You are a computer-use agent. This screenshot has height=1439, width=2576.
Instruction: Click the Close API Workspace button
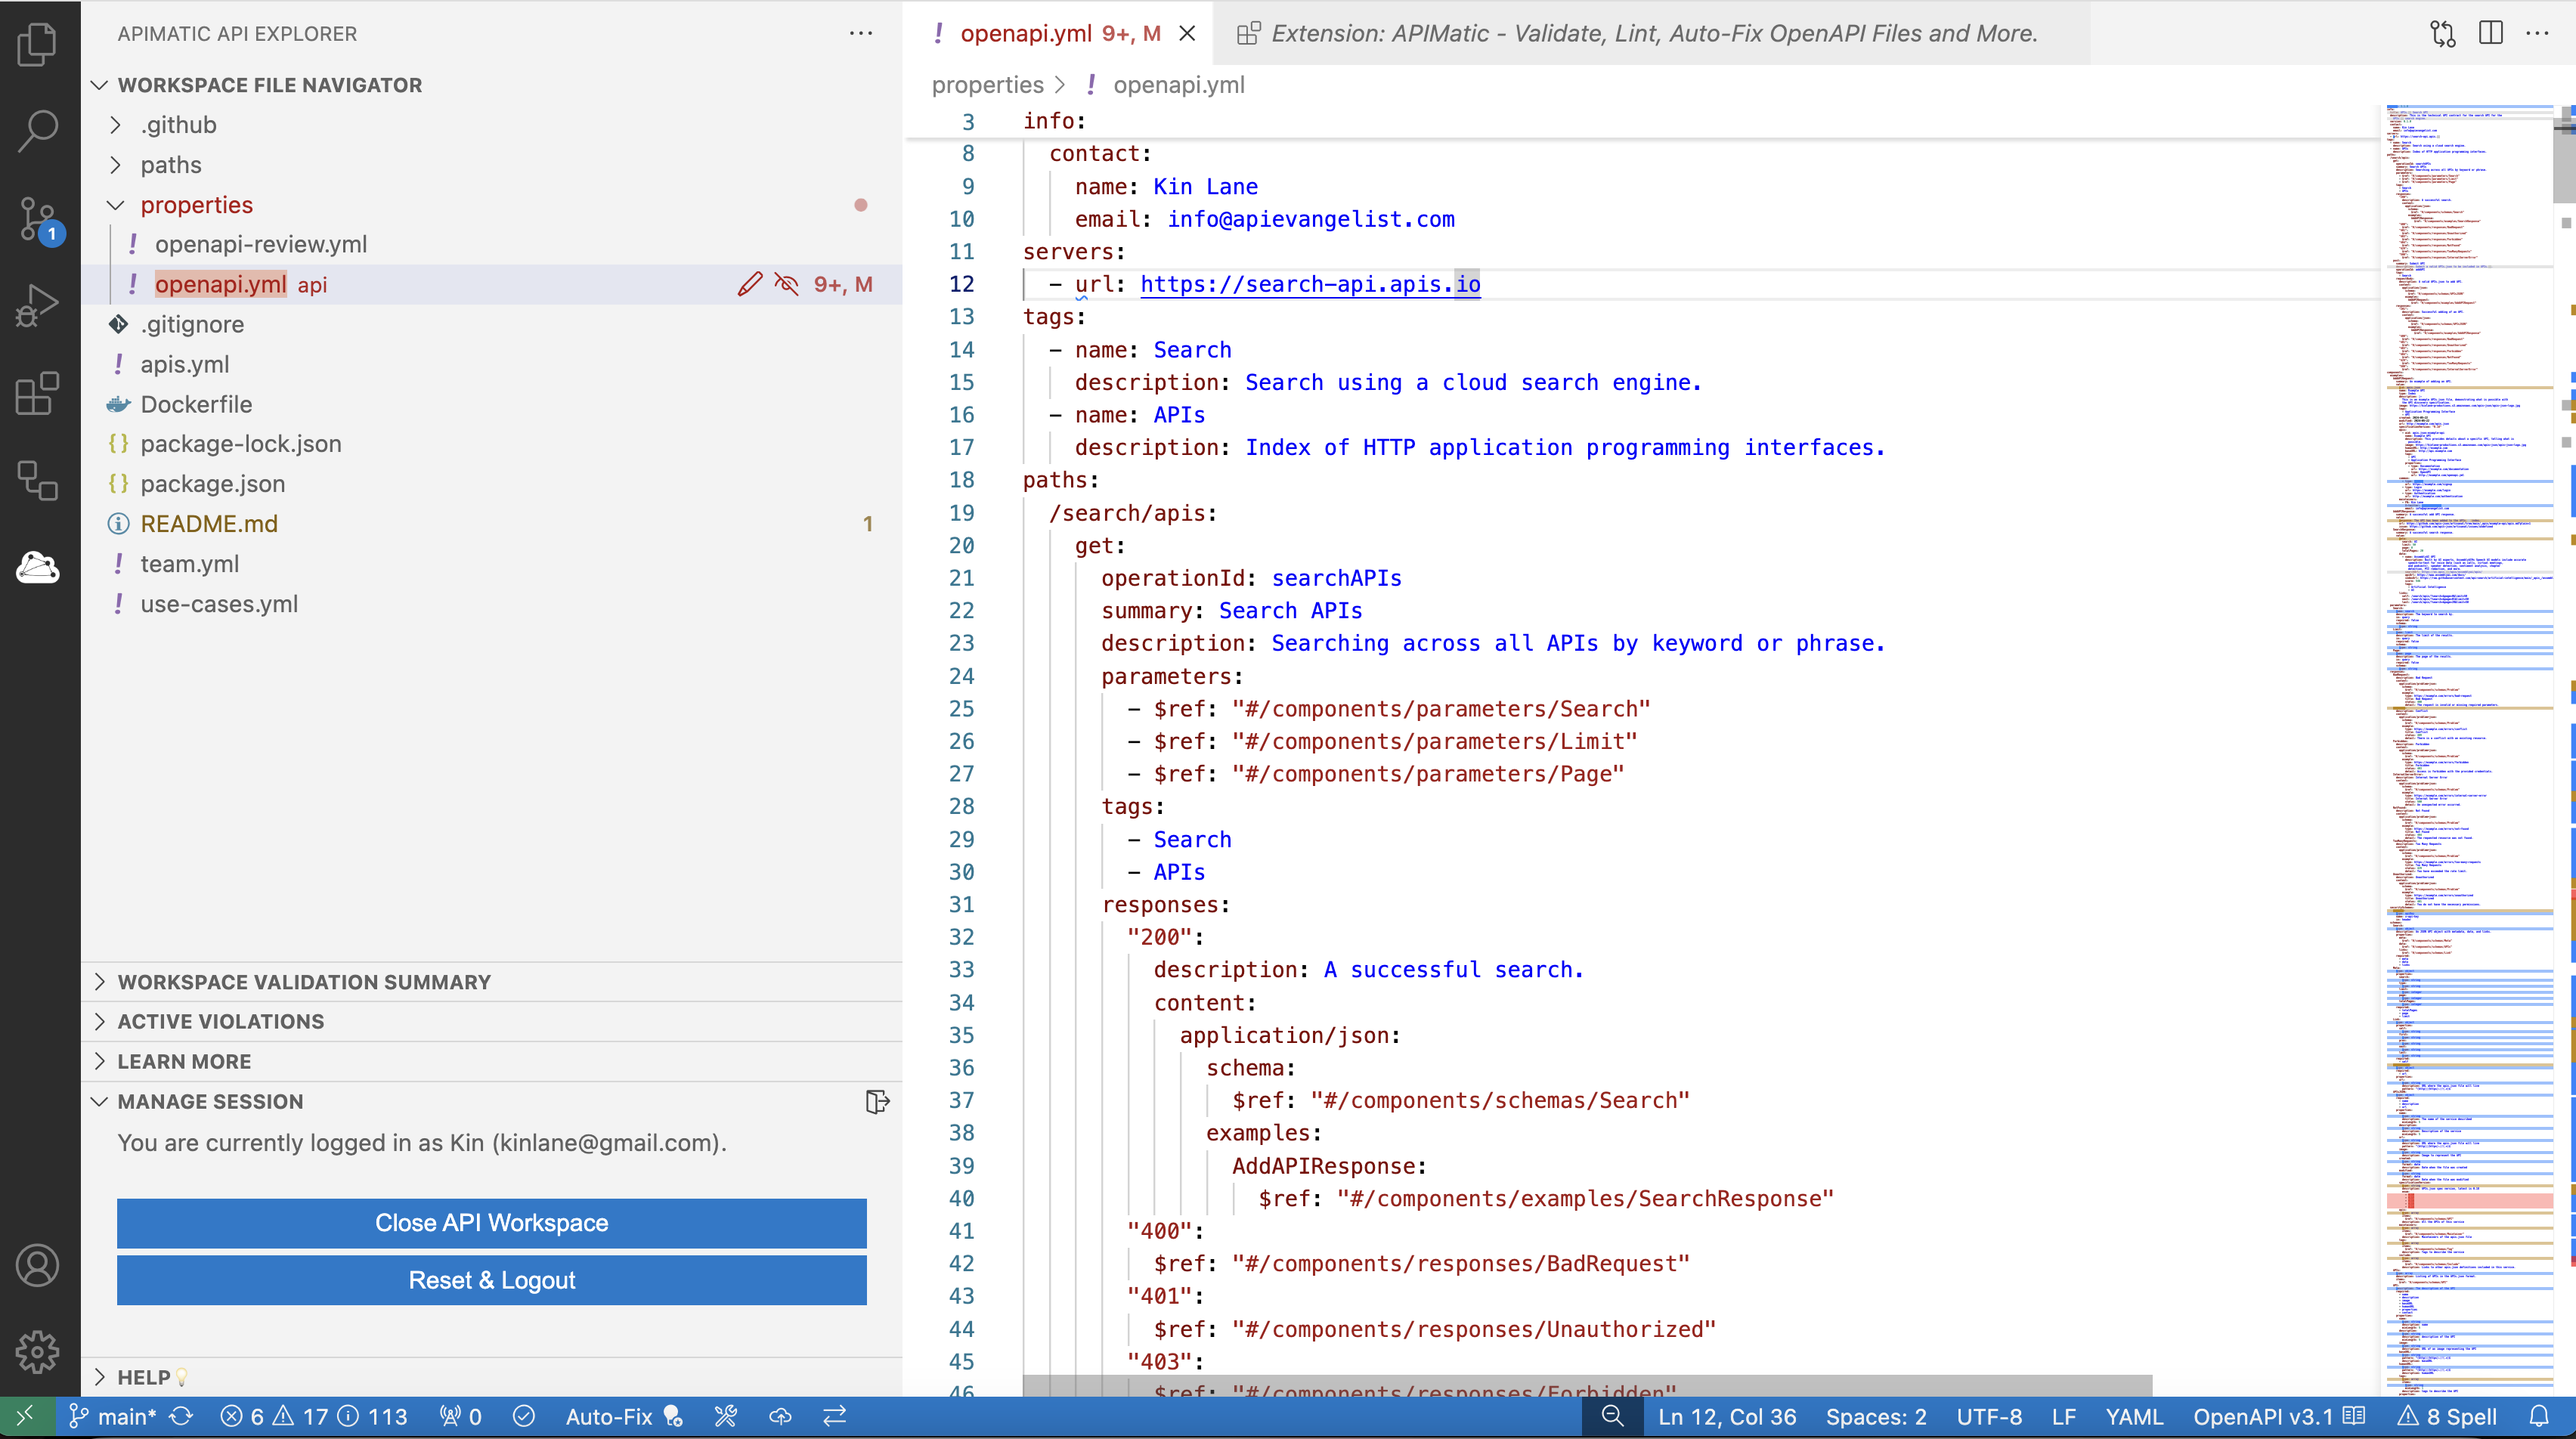(x=491, y=1222)
